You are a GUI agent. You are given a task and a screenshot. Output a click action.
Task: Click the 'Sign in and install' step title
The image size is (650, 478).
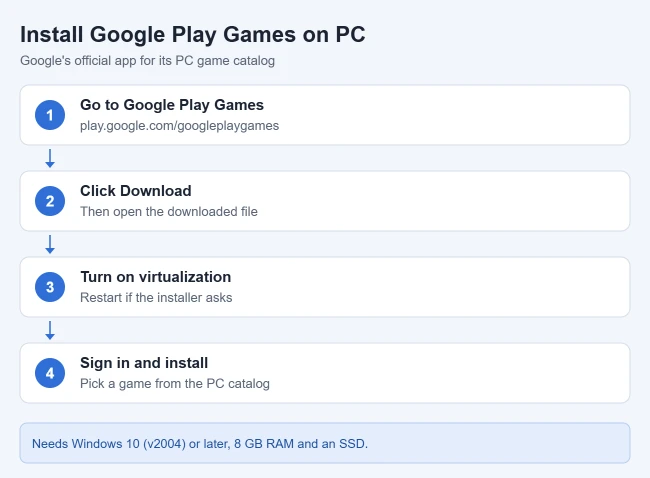144,363
